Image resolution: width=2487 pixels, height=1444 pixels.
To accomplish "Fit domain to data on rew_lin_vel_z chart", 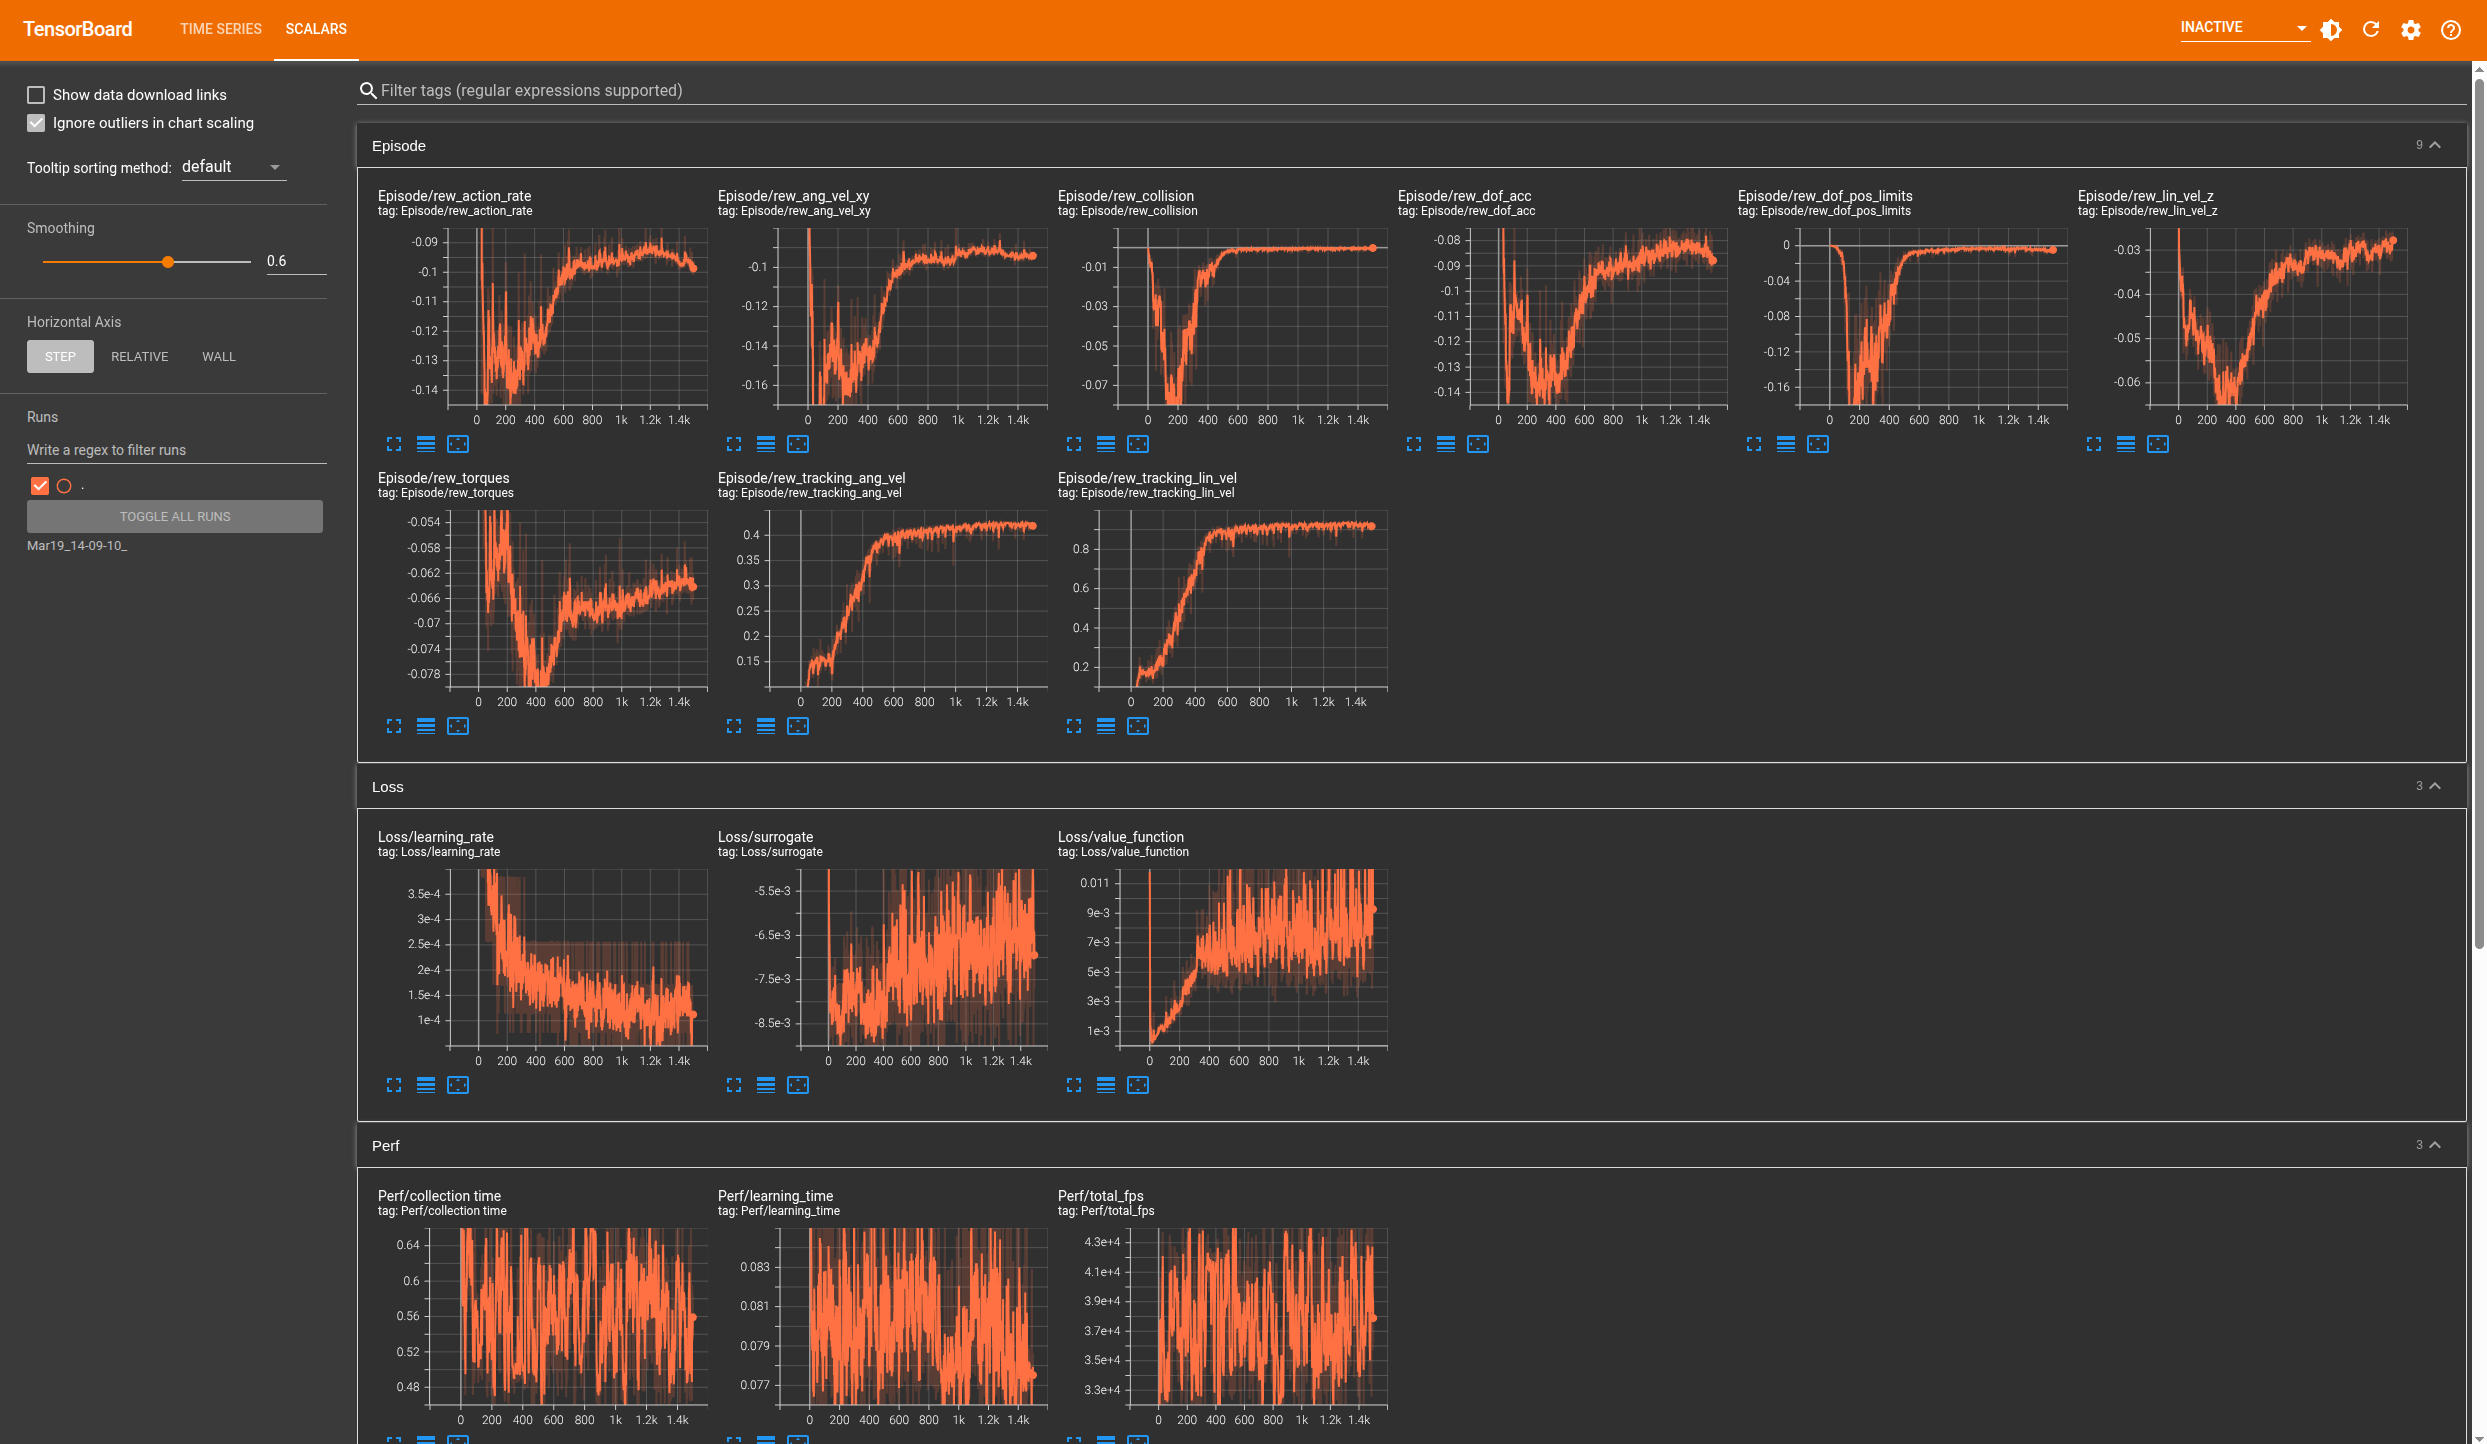I will pos(2158,444).
